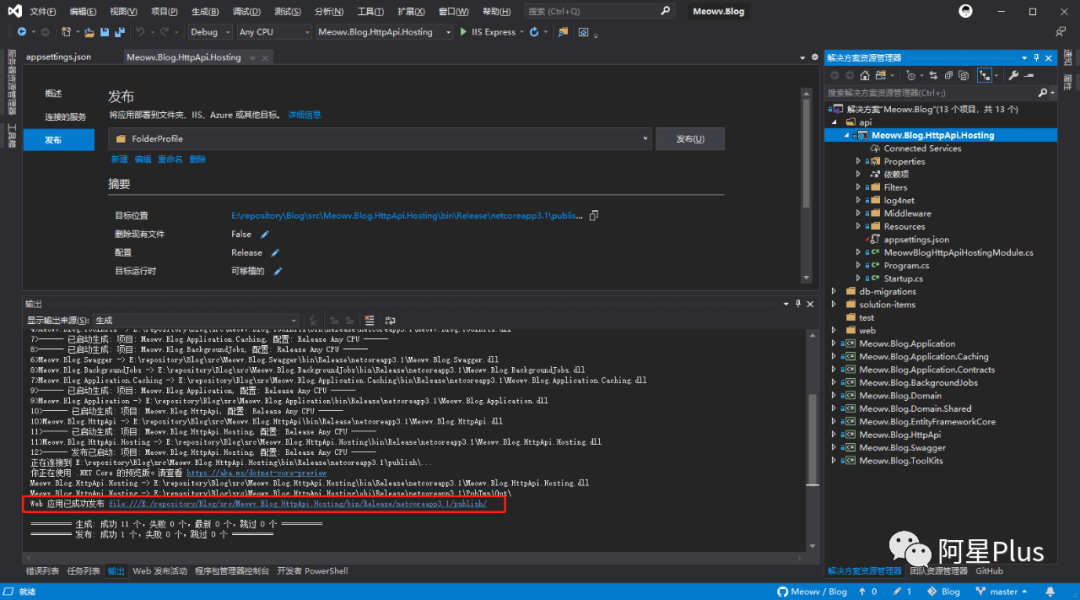Screen dimensions: 1080x600
Task: Switch to the 程序包管理器控制台 tab
Action: pyautogui.click(x=231, y=571)
